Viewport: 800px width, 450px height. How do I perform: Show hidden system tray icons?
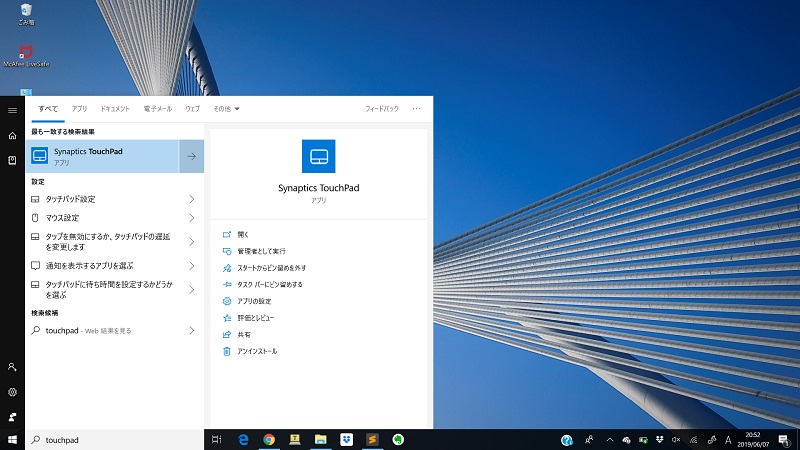tap(609, 440)
